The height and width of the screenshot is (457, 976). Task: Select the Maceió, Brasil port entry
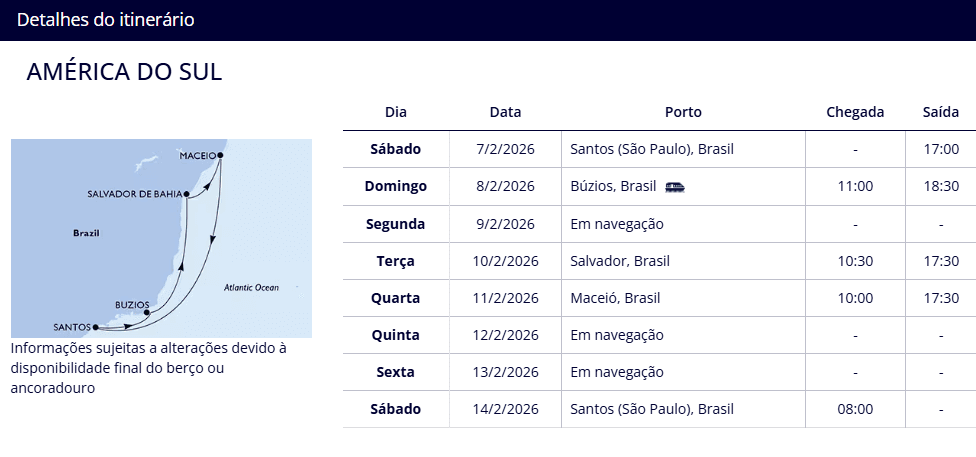pos(615,298)
